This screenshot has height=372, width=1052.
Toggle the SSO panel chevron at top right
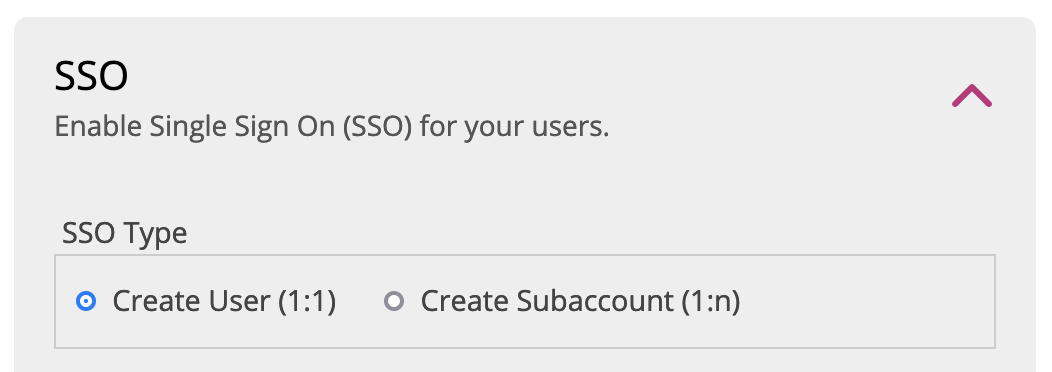(971, 96)
